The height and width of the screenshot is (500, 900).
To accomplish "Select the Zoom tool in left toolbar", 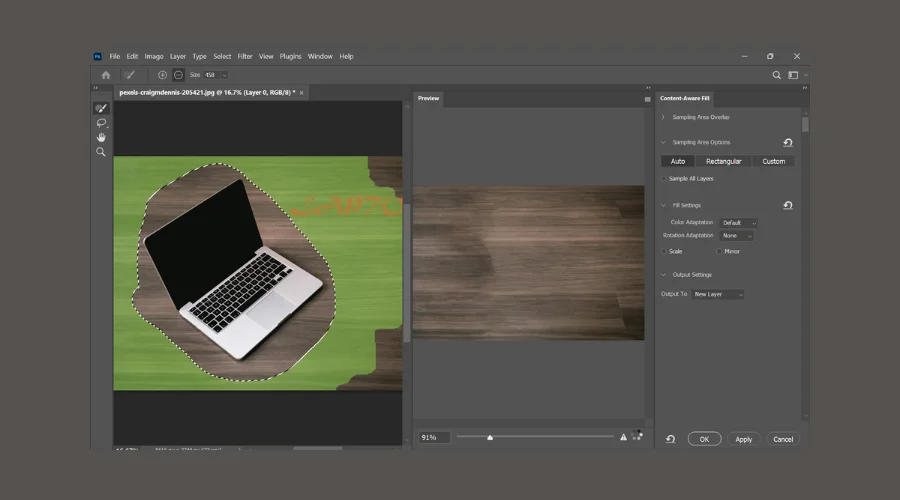I will (101, 152).
